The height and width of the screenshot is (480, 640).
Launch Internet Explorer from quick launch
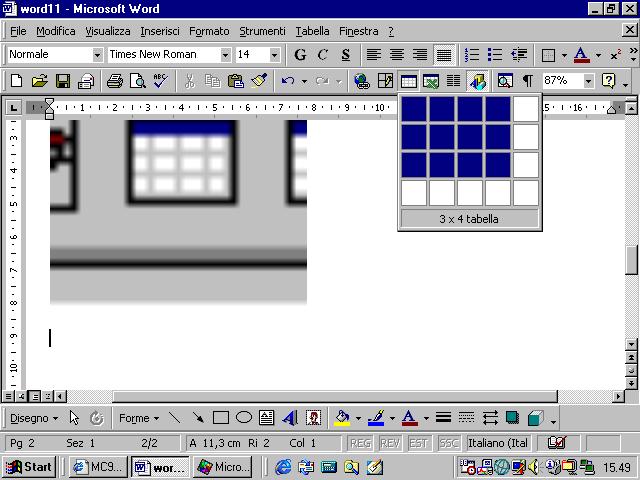[283, 467]
